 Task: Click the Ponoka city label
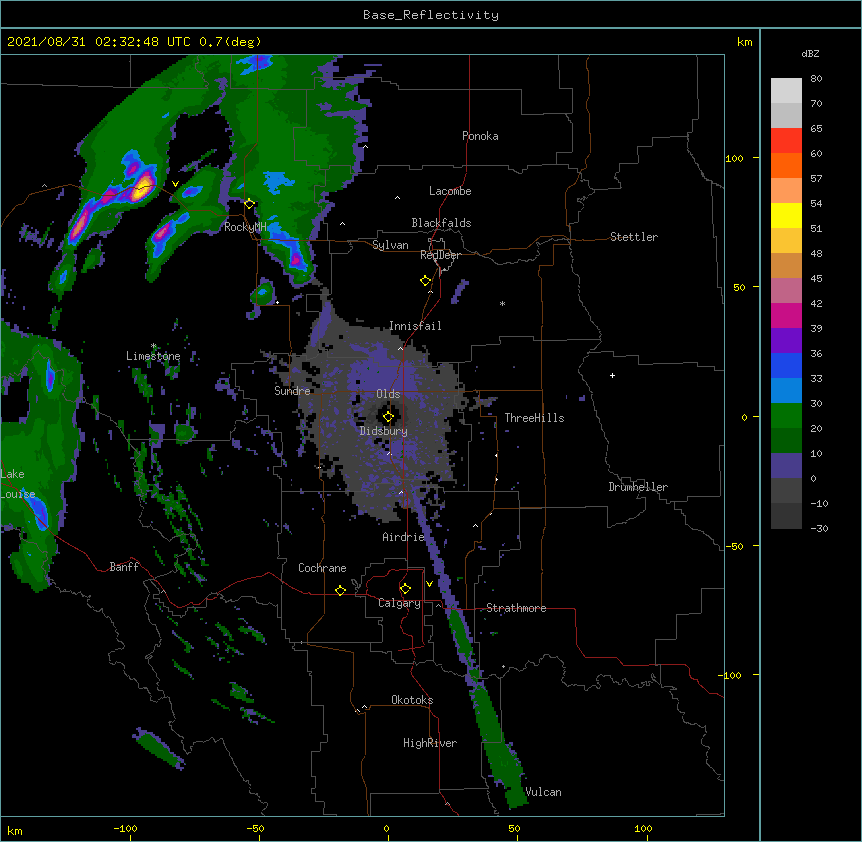480,136
